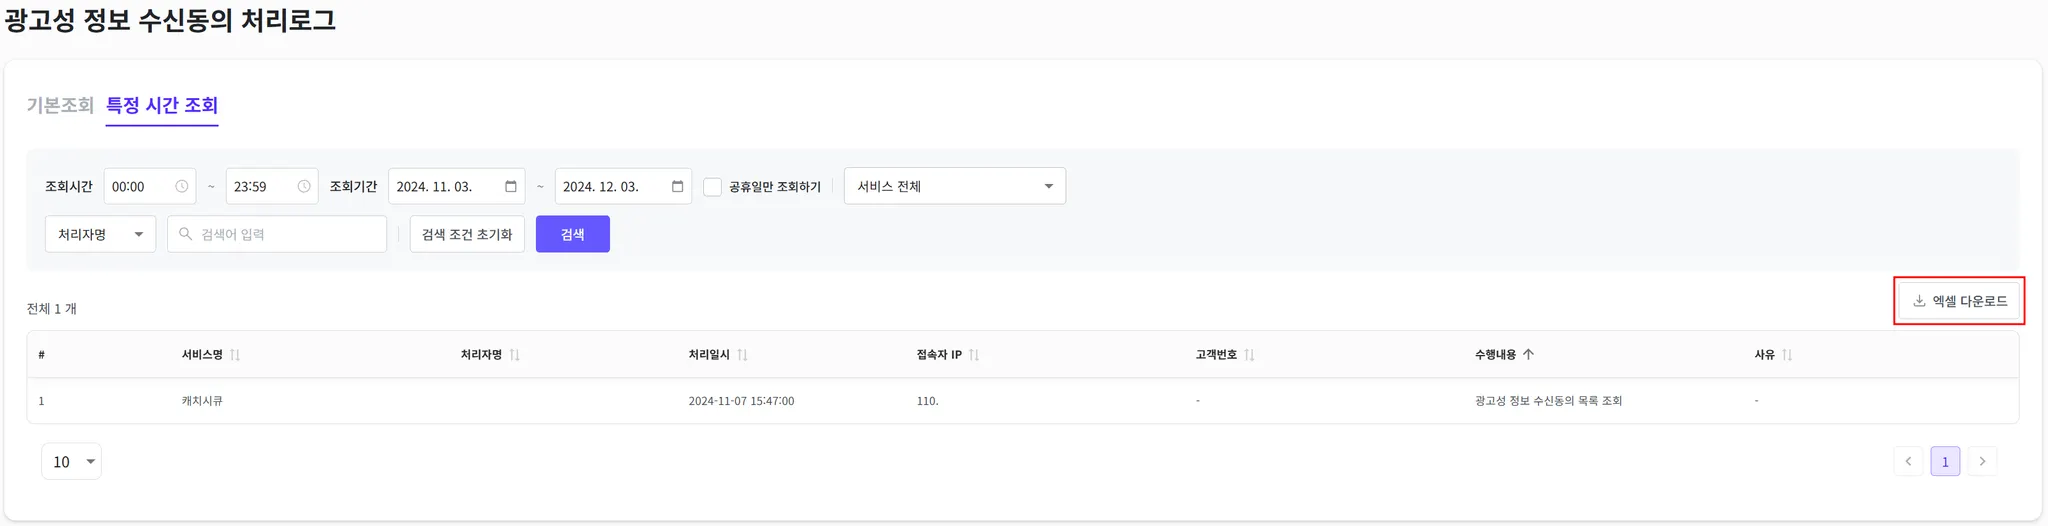2048x526 pixels.
Task: Toggle 수행내용 ascending sort arrow
Action: tap(1528, 355)
